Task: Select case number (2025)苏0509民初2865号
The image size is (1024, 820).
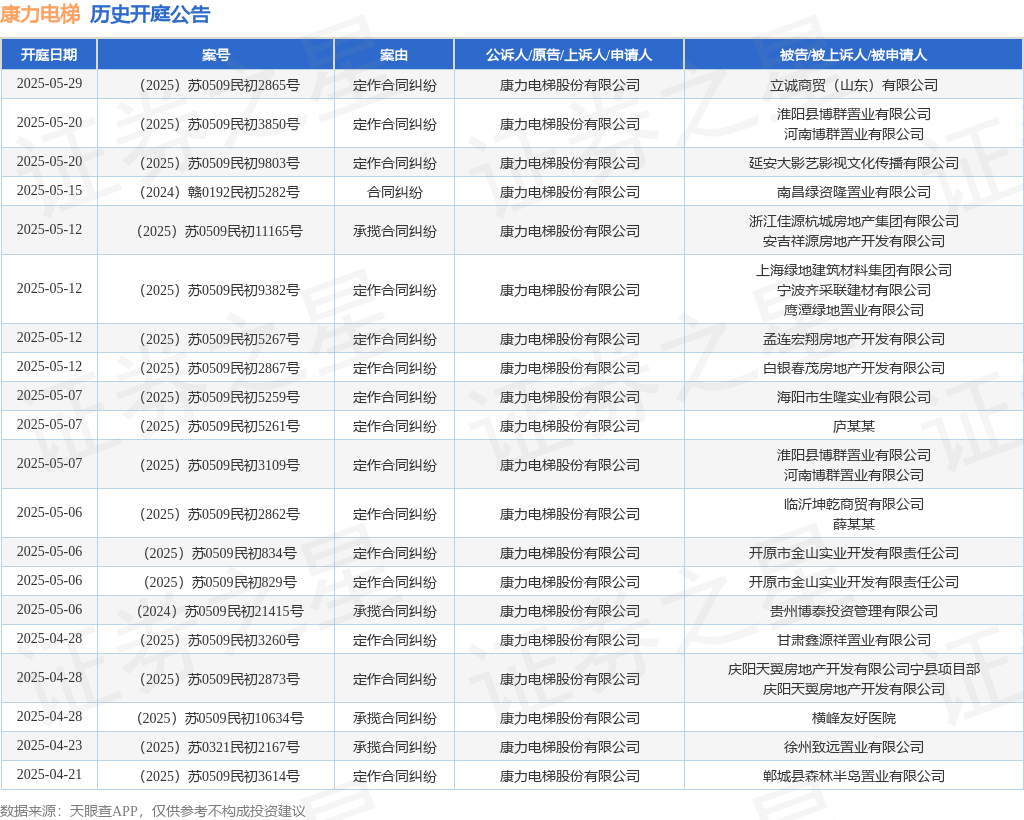Action: [x=219, y=85]
